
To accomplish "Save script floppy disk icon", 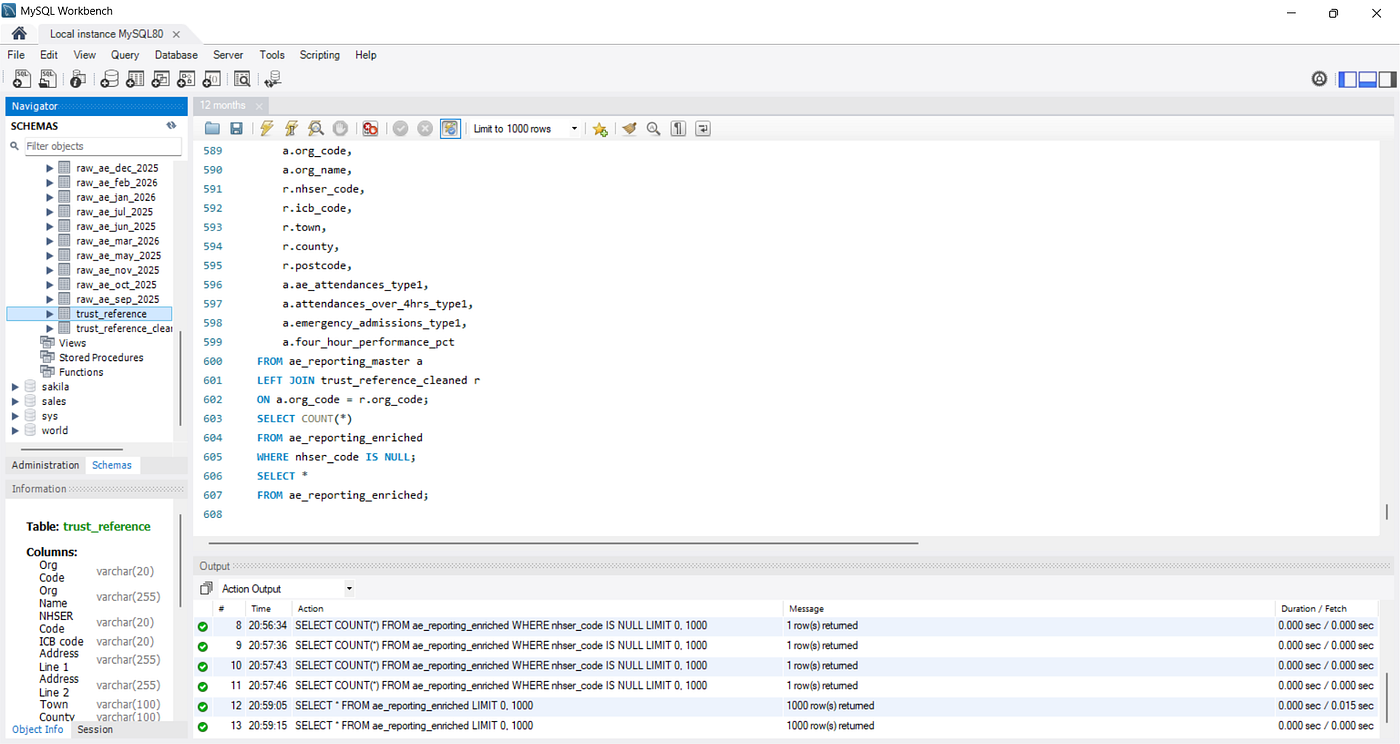I will (x=237, y=129).
